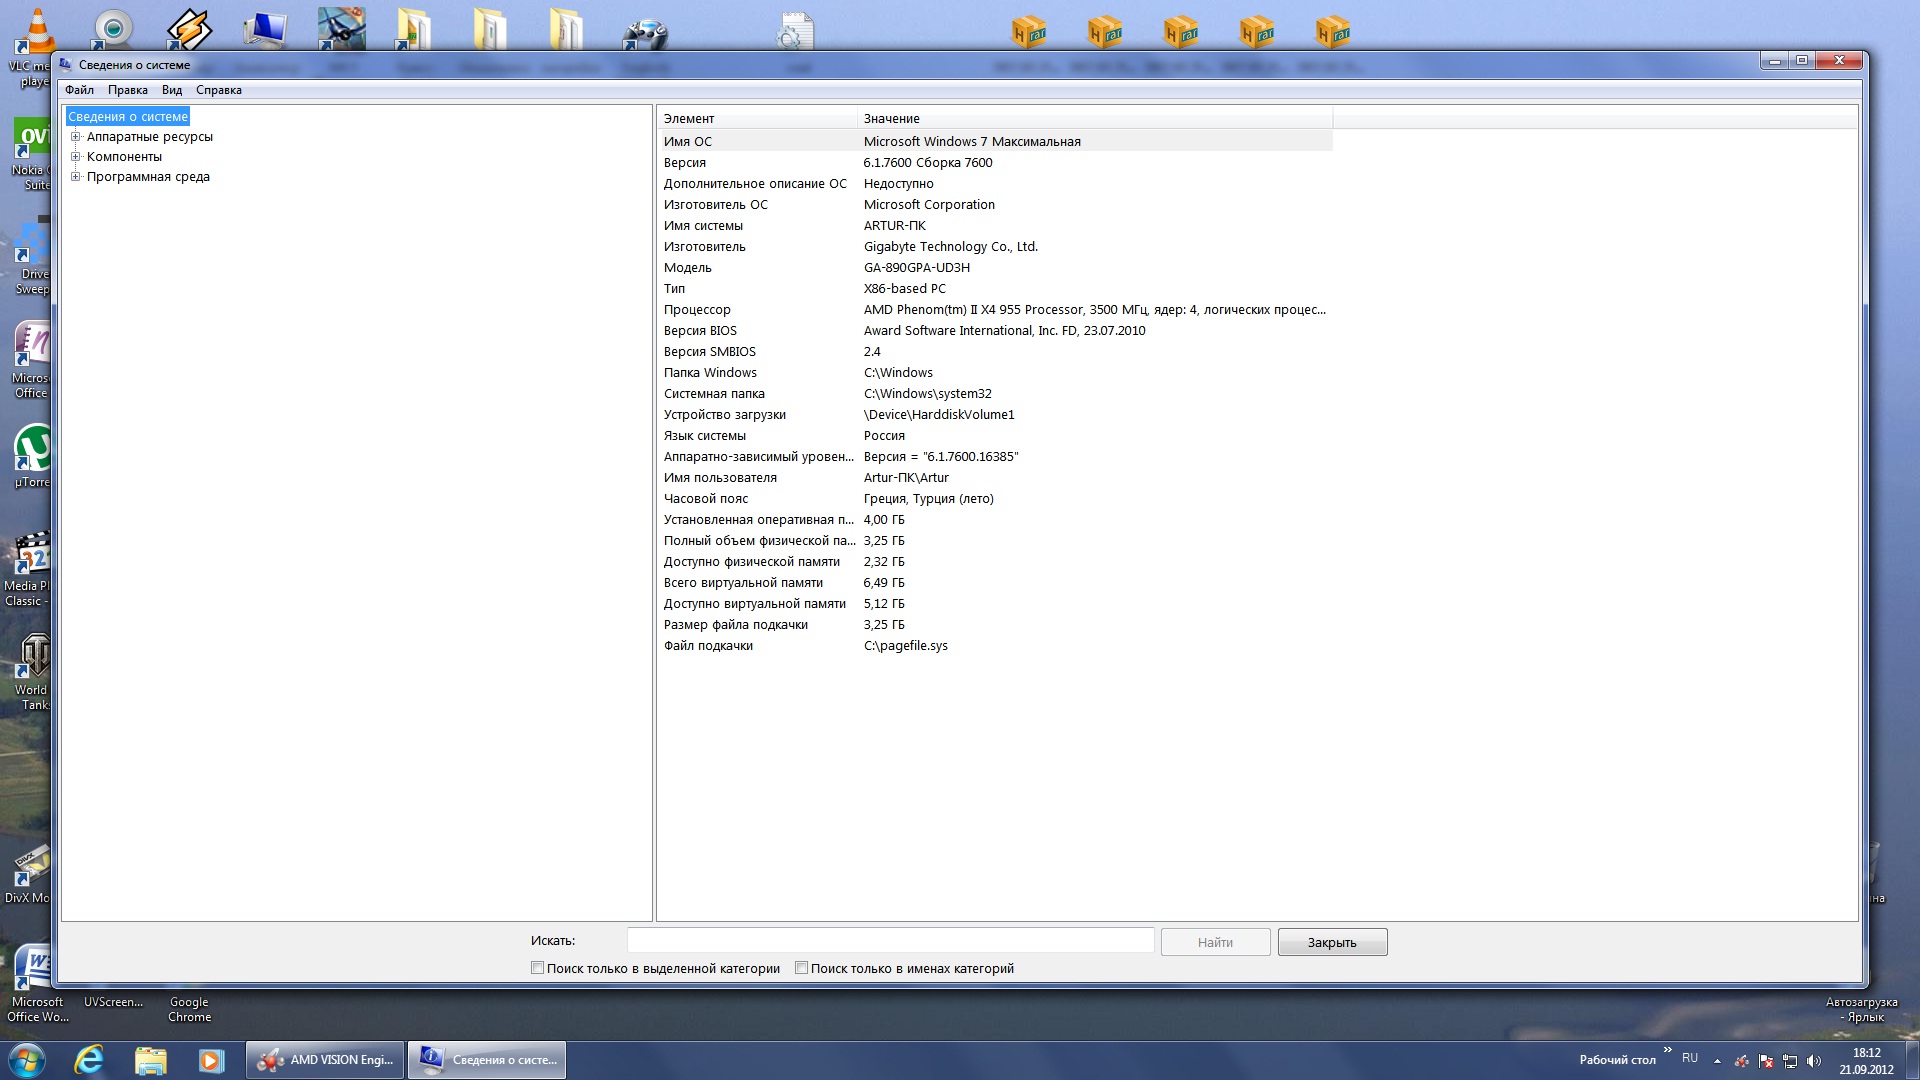Click the Закрыть button
The height and width of the screenshot is (1080, 1920).
pos(1332,942)
